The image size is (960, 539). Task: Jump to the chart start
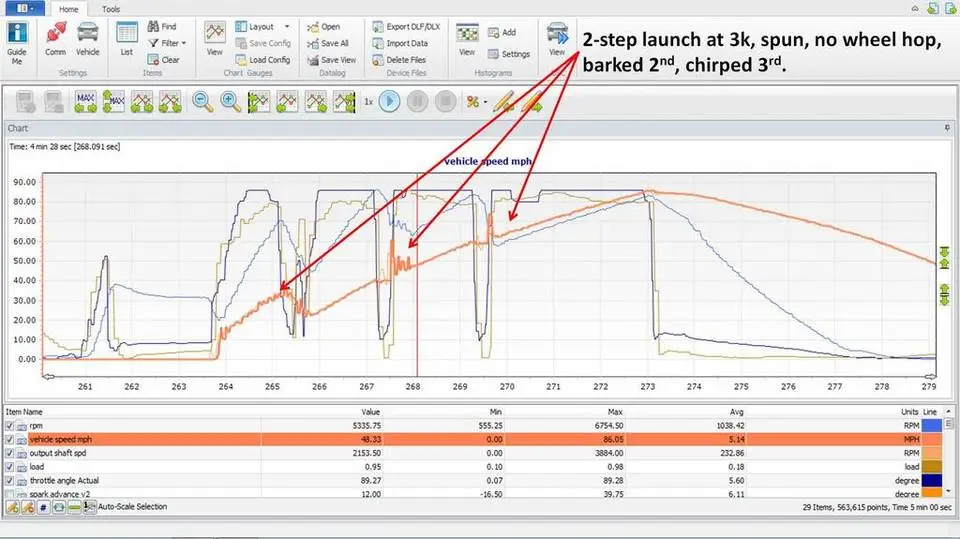259,101
